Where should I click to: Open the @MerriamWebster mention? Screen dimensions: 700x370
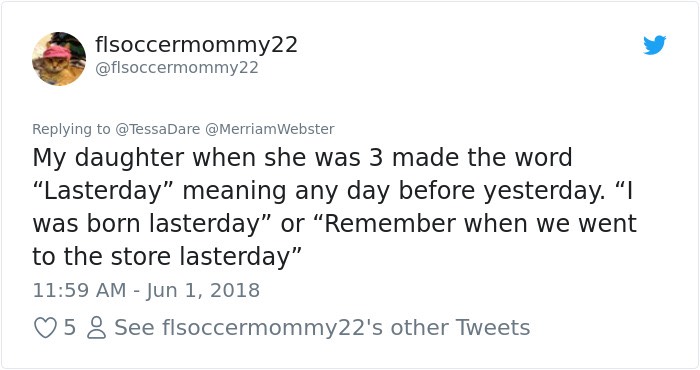[x=270, y=129]
